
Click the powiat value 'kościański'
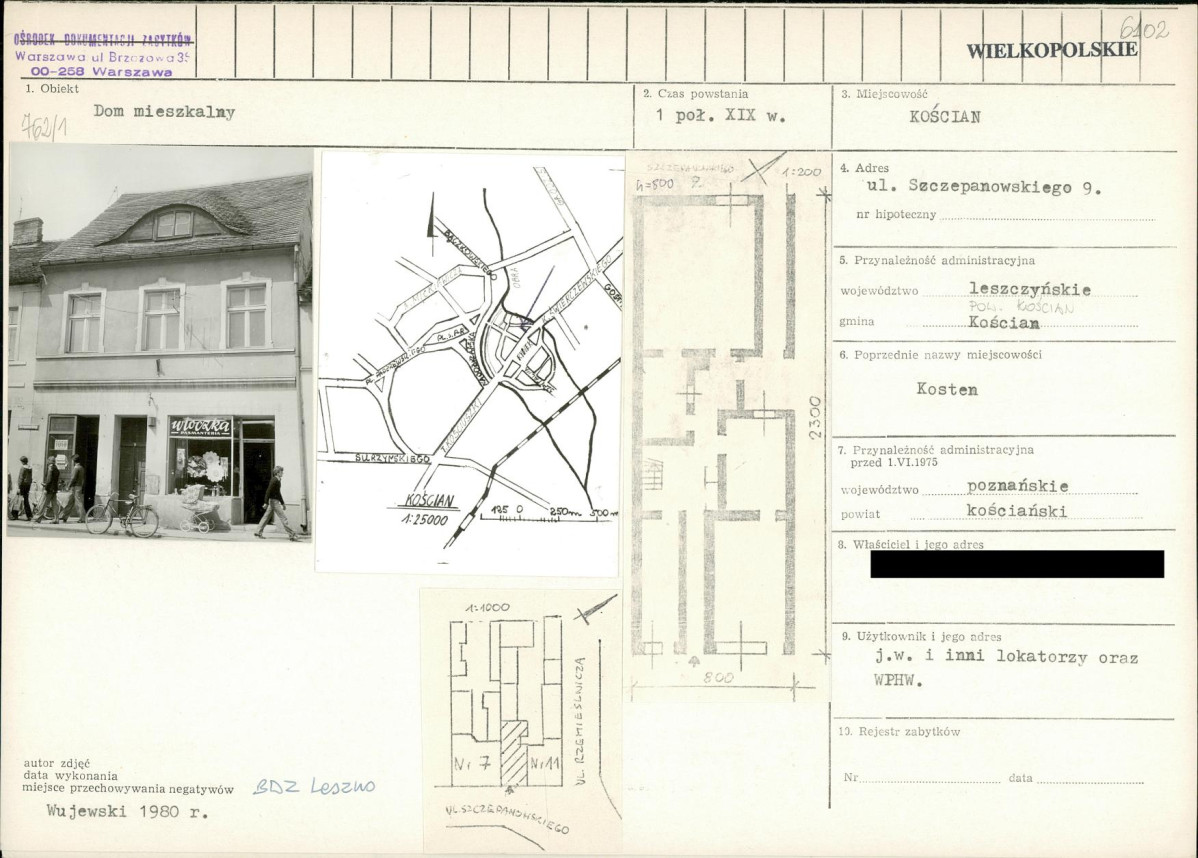(x=1016, y=510)
